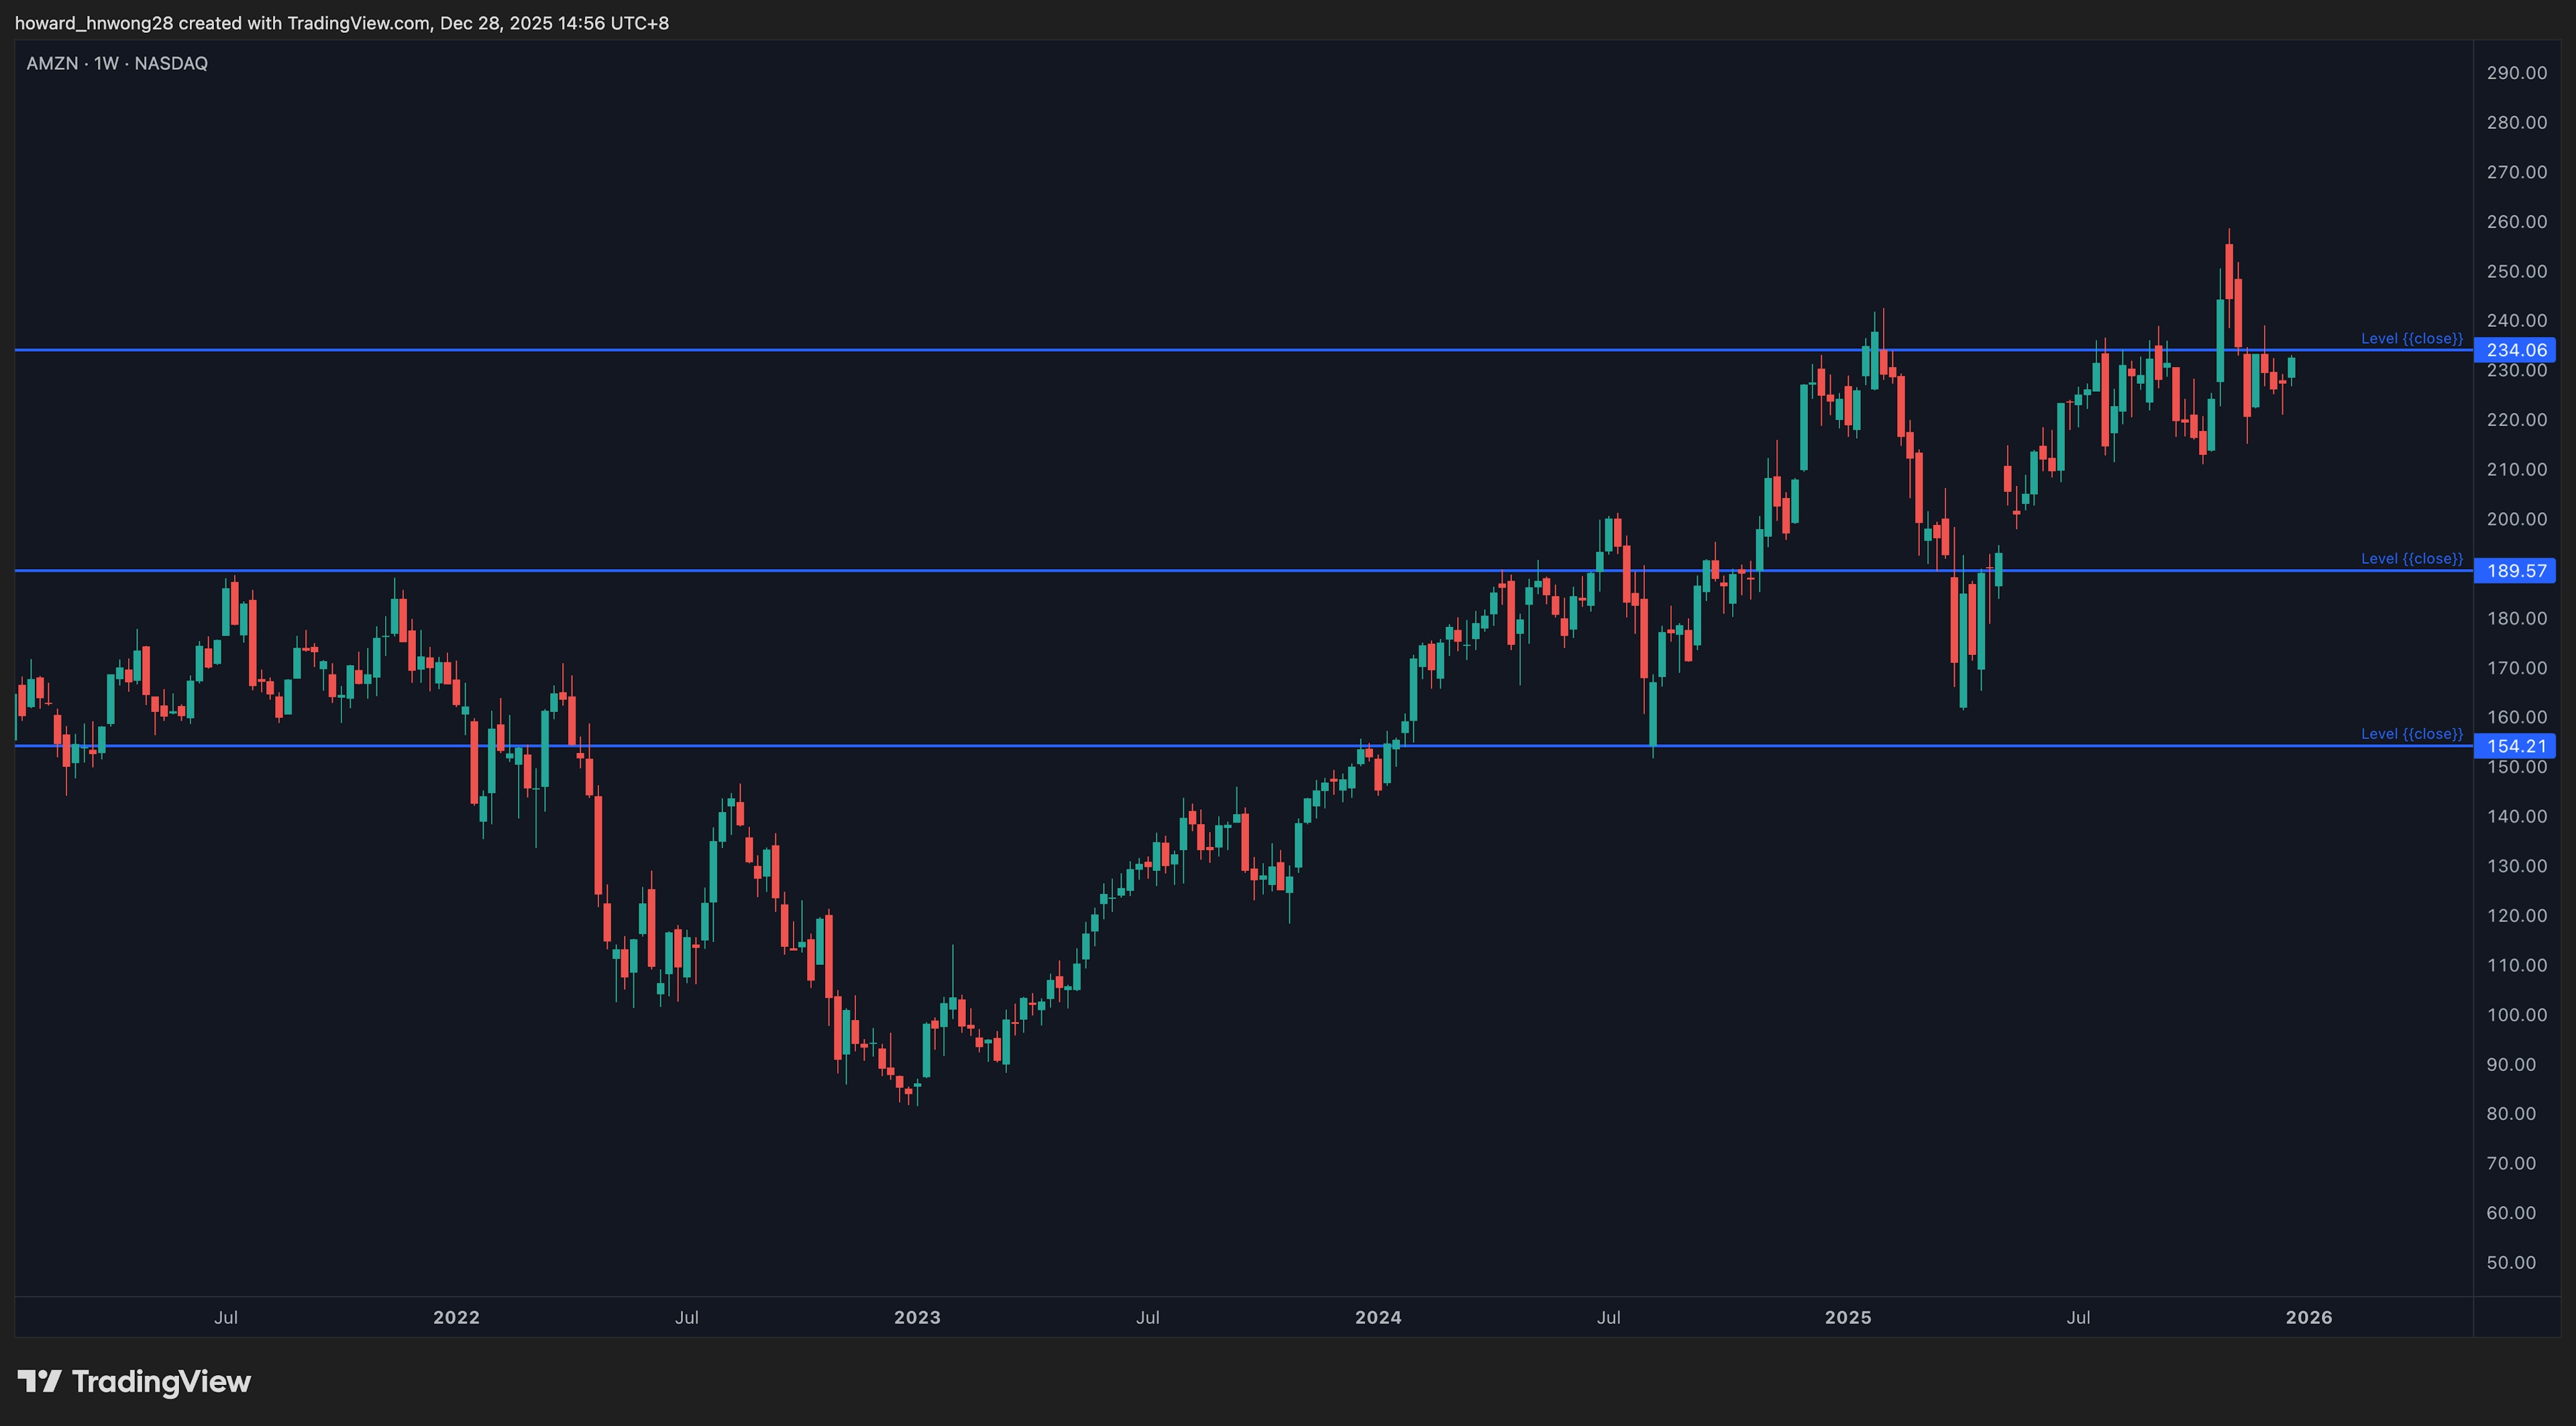Screen dimensions: 2576x1426
Task: Click the AMZN 1W NASDAQ symbol label
Action: click(x=117, y=63)
